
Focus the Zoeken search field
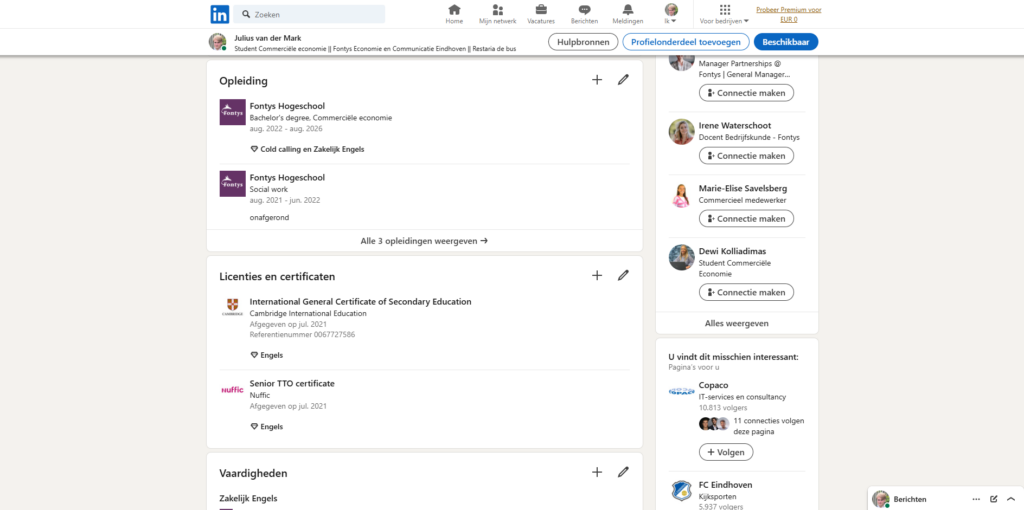tap(309, 14)
